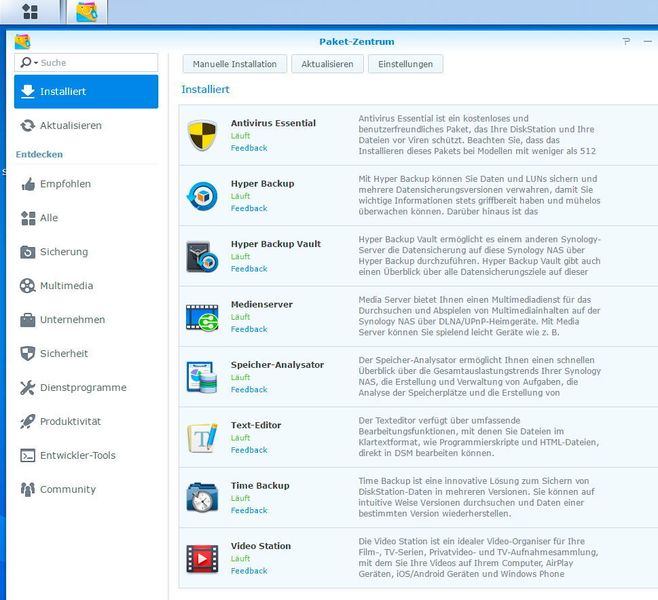Click Feedback link under Time Backup
Screen dimensions: 658x600
(249, 511)
